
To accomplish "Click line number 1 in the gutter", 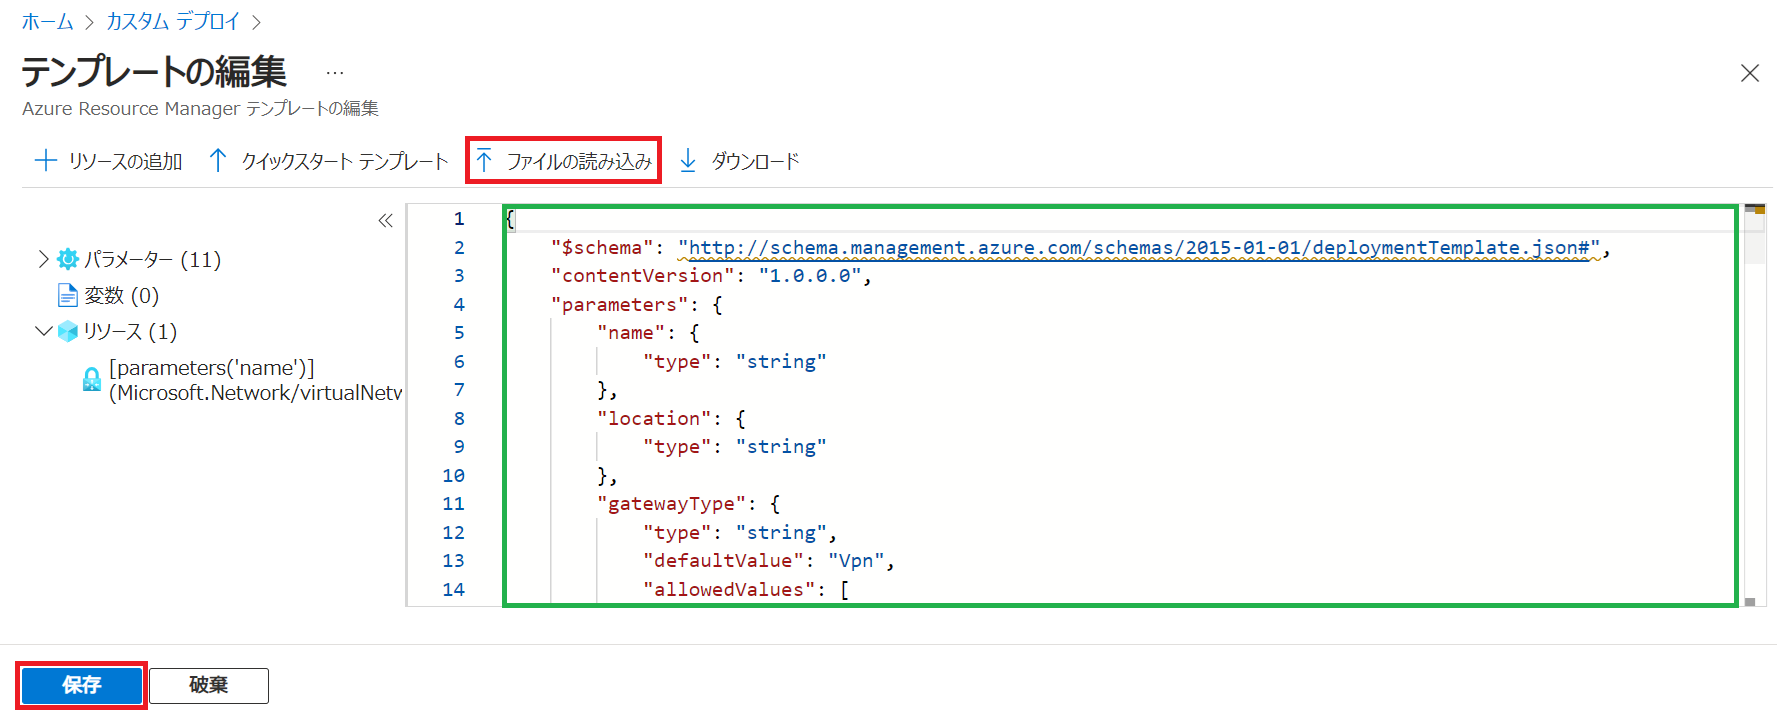I will (459, 218).
